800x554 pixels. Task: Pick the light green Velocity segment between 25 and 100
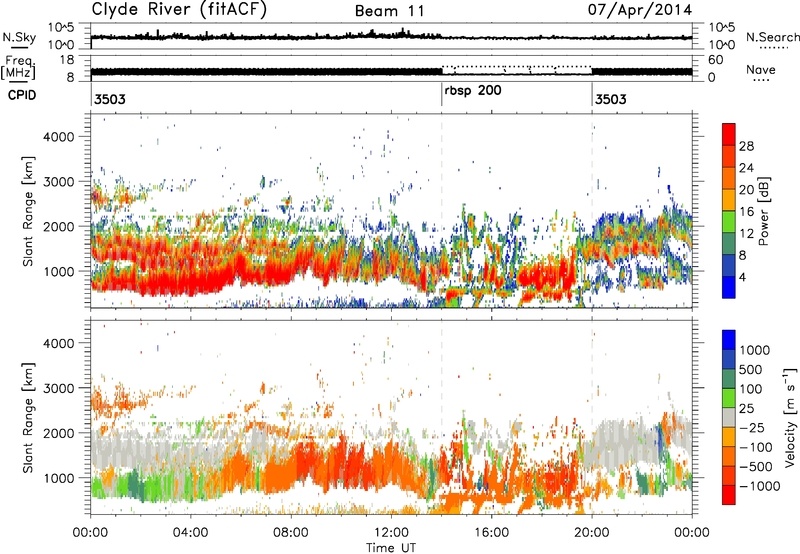[x=729, y=398]
